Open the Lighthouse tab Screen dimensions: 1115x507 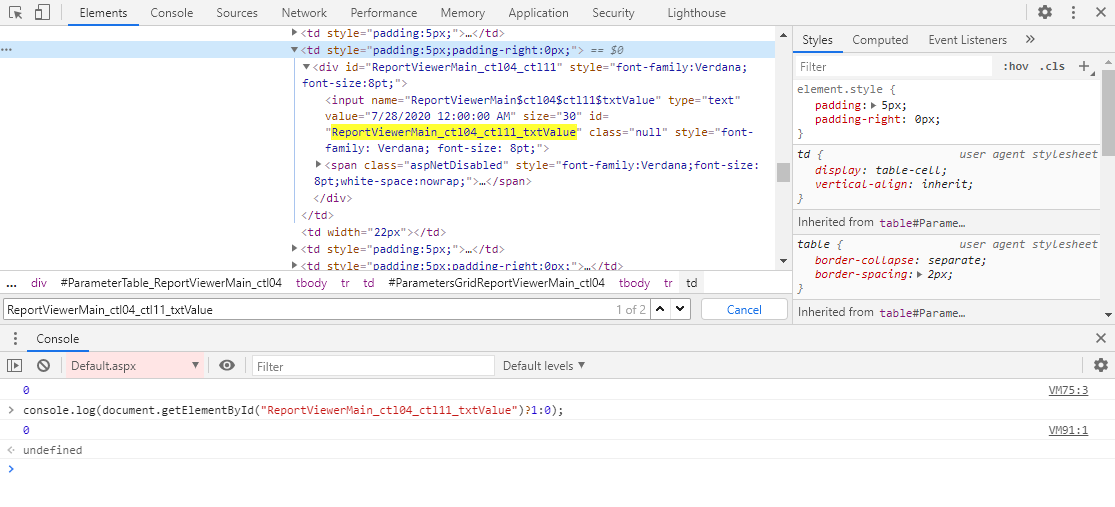coord(696,13)
